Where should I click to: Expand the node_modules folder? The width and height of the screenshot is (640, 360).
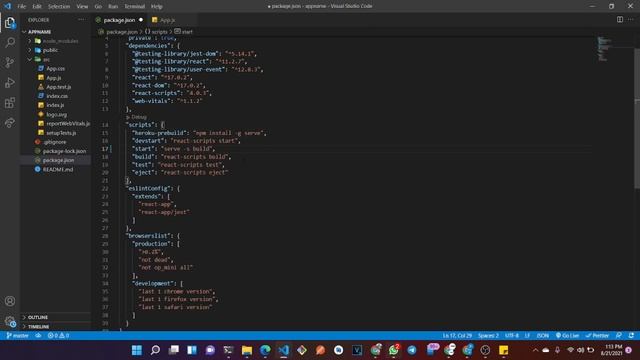(x=60, y=41)
